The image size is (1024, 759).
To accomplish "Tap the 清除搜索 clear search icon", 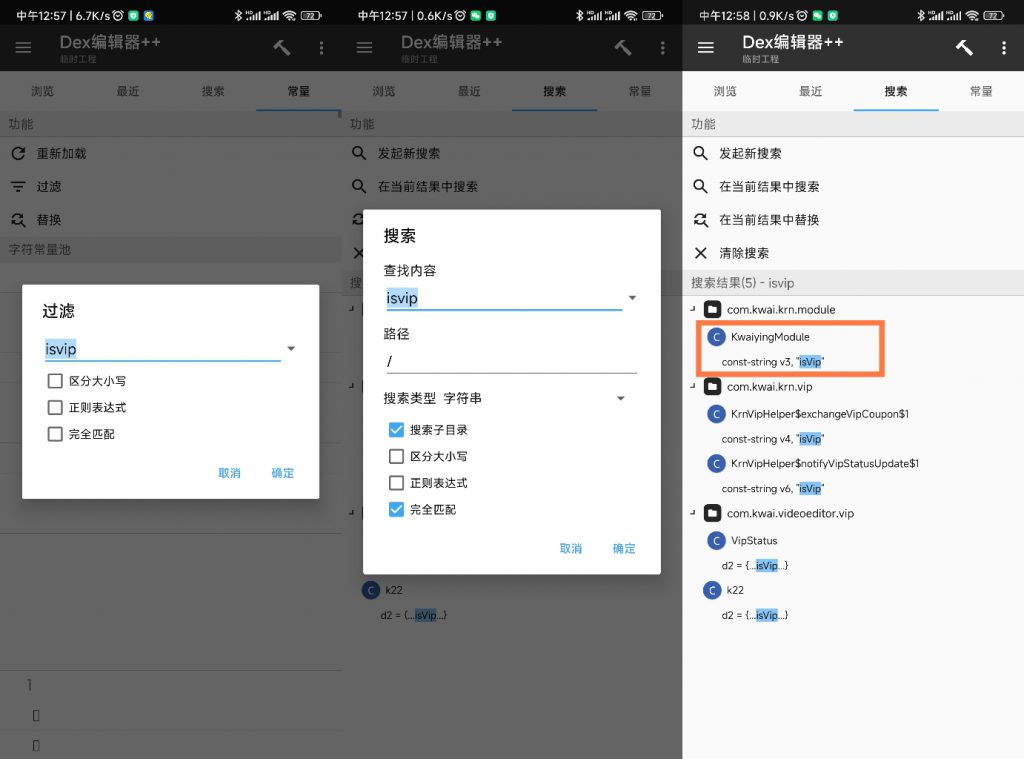I will (698, 252).
